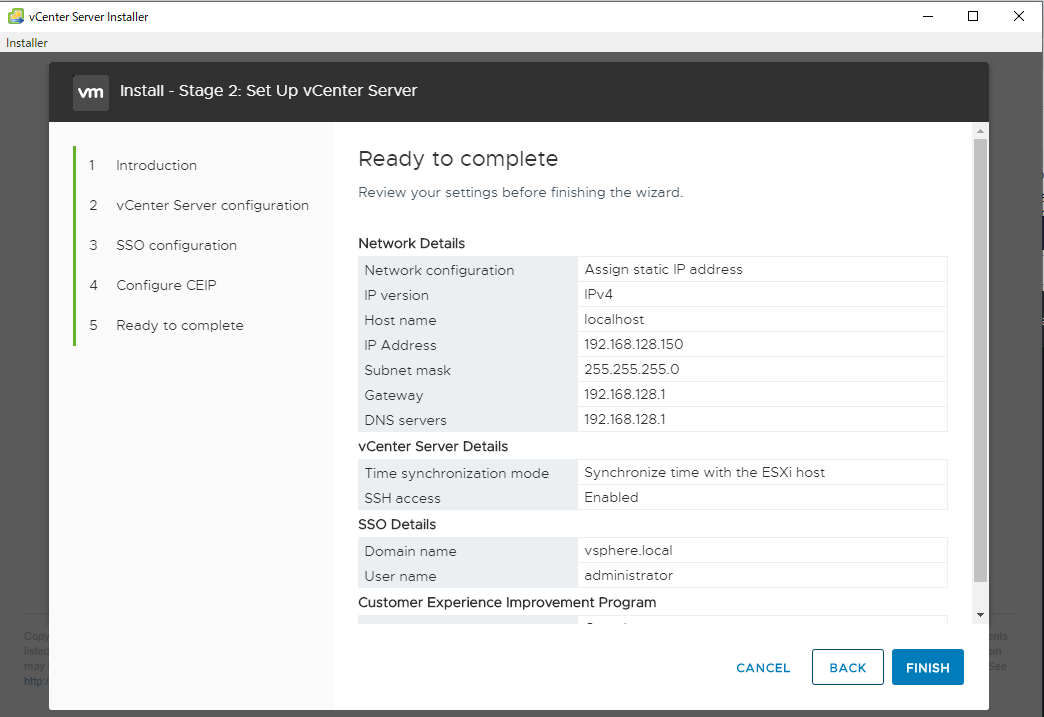The width and height of the screenshot is (1044, 717).
Task: Click the 'Host name' label
Action: [x=400, y=320]
